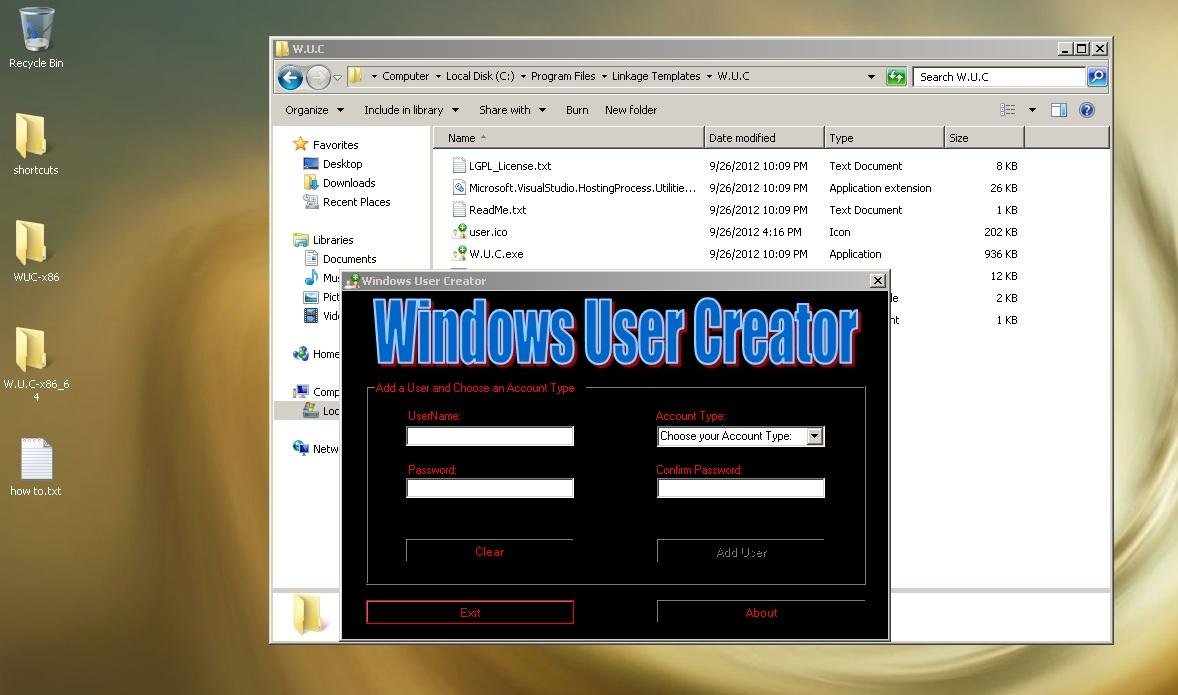Click the user.ico file icon

tap(459, 231)
